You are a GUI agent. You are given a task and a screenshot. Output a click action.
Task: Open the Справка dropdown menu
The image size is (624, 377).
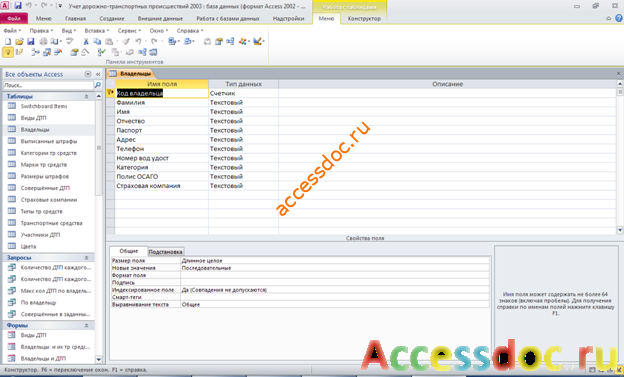(190, 31)
